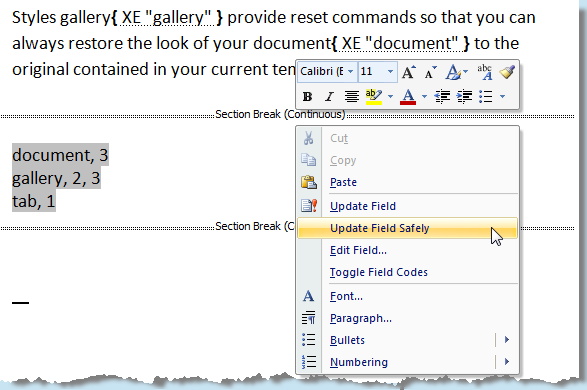
Task: Click the Decrease Indent icon
Action: pos(442,97)
